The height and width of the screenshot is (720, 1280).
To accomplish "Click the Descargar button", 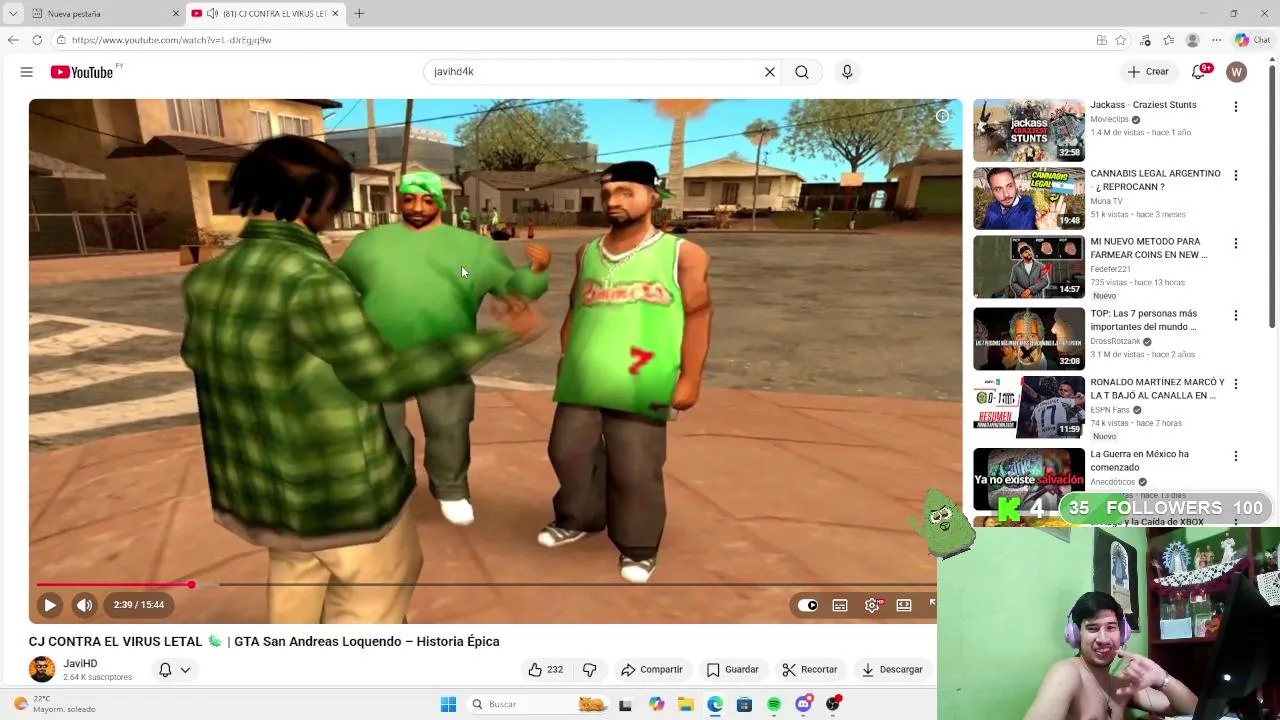I will click(892, 670).
